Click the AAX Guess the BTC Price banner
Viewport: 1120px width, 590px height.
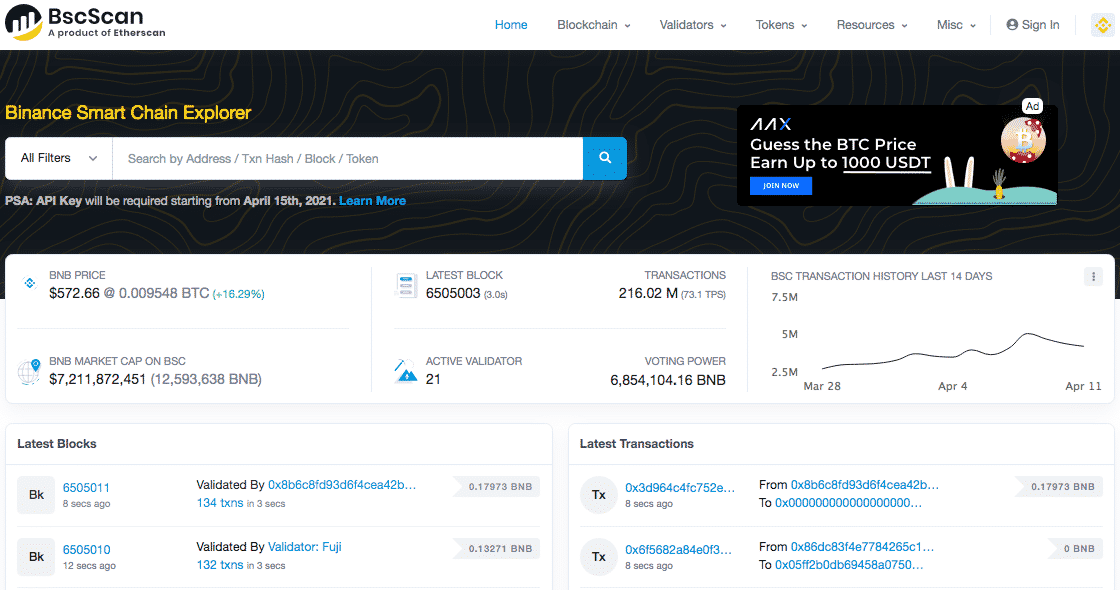[x=896, y=155]
